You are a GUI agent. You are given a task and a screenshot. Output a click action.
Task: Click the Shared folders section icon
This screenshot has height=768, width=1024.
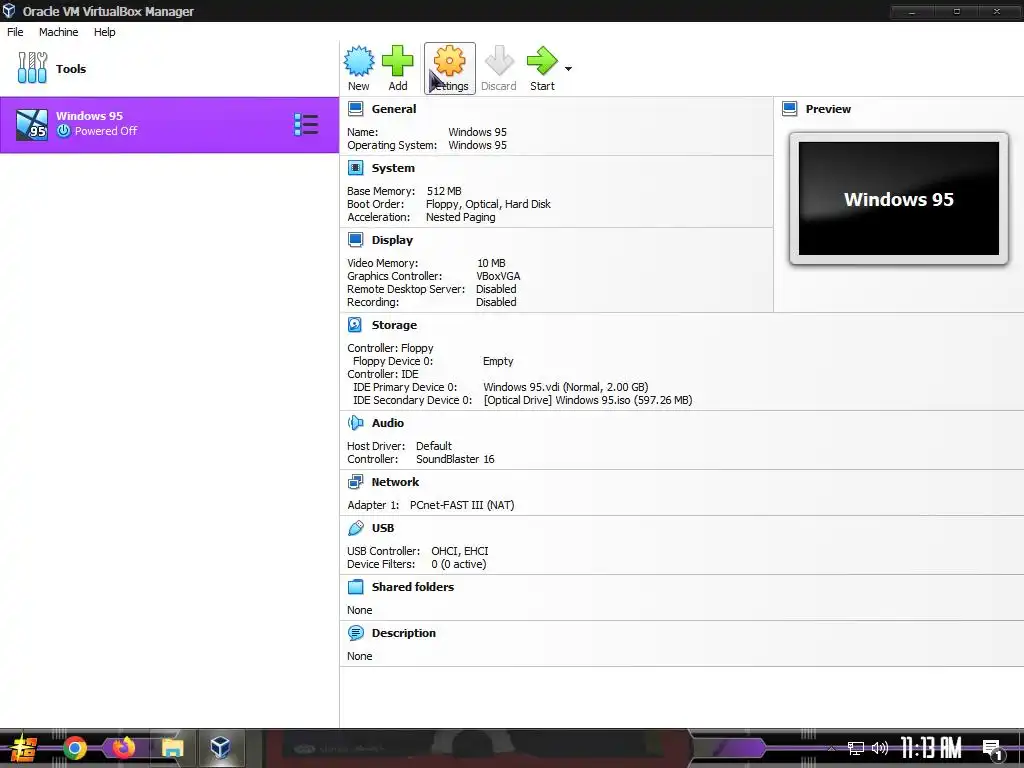coord(355,586)
